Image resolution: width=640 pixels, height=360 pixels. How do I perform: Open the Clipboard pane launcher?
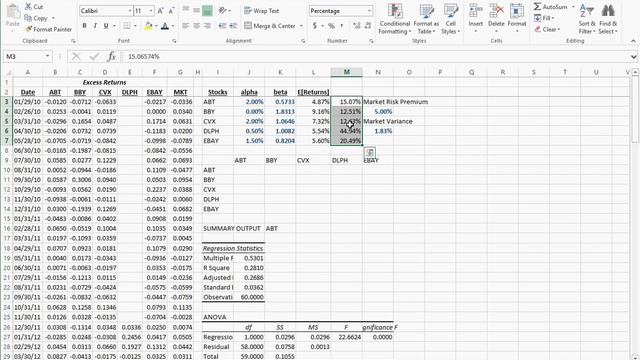(73, 41)
